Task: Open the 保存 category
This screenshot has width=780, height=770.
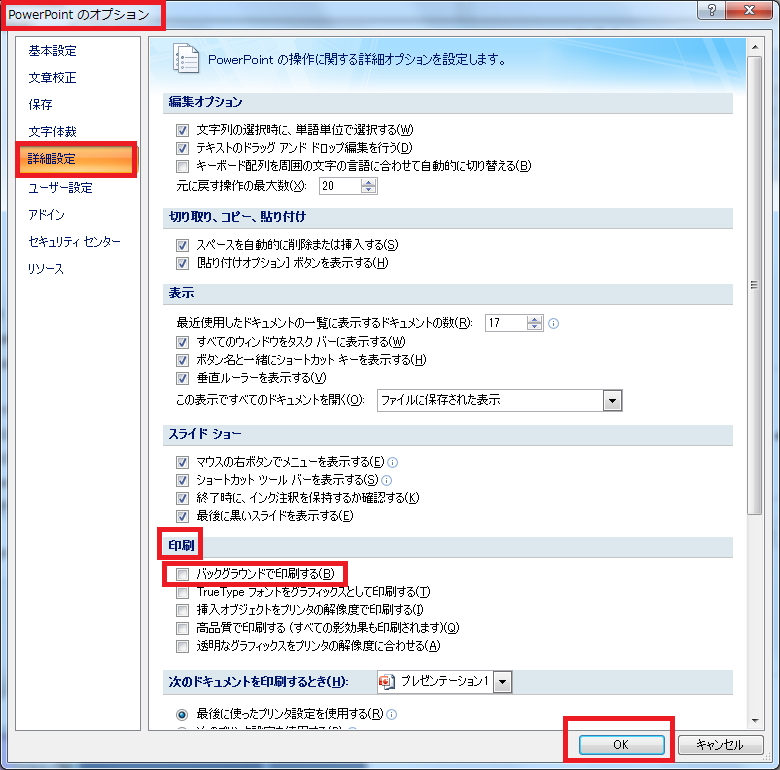Action: click(40, 104)
